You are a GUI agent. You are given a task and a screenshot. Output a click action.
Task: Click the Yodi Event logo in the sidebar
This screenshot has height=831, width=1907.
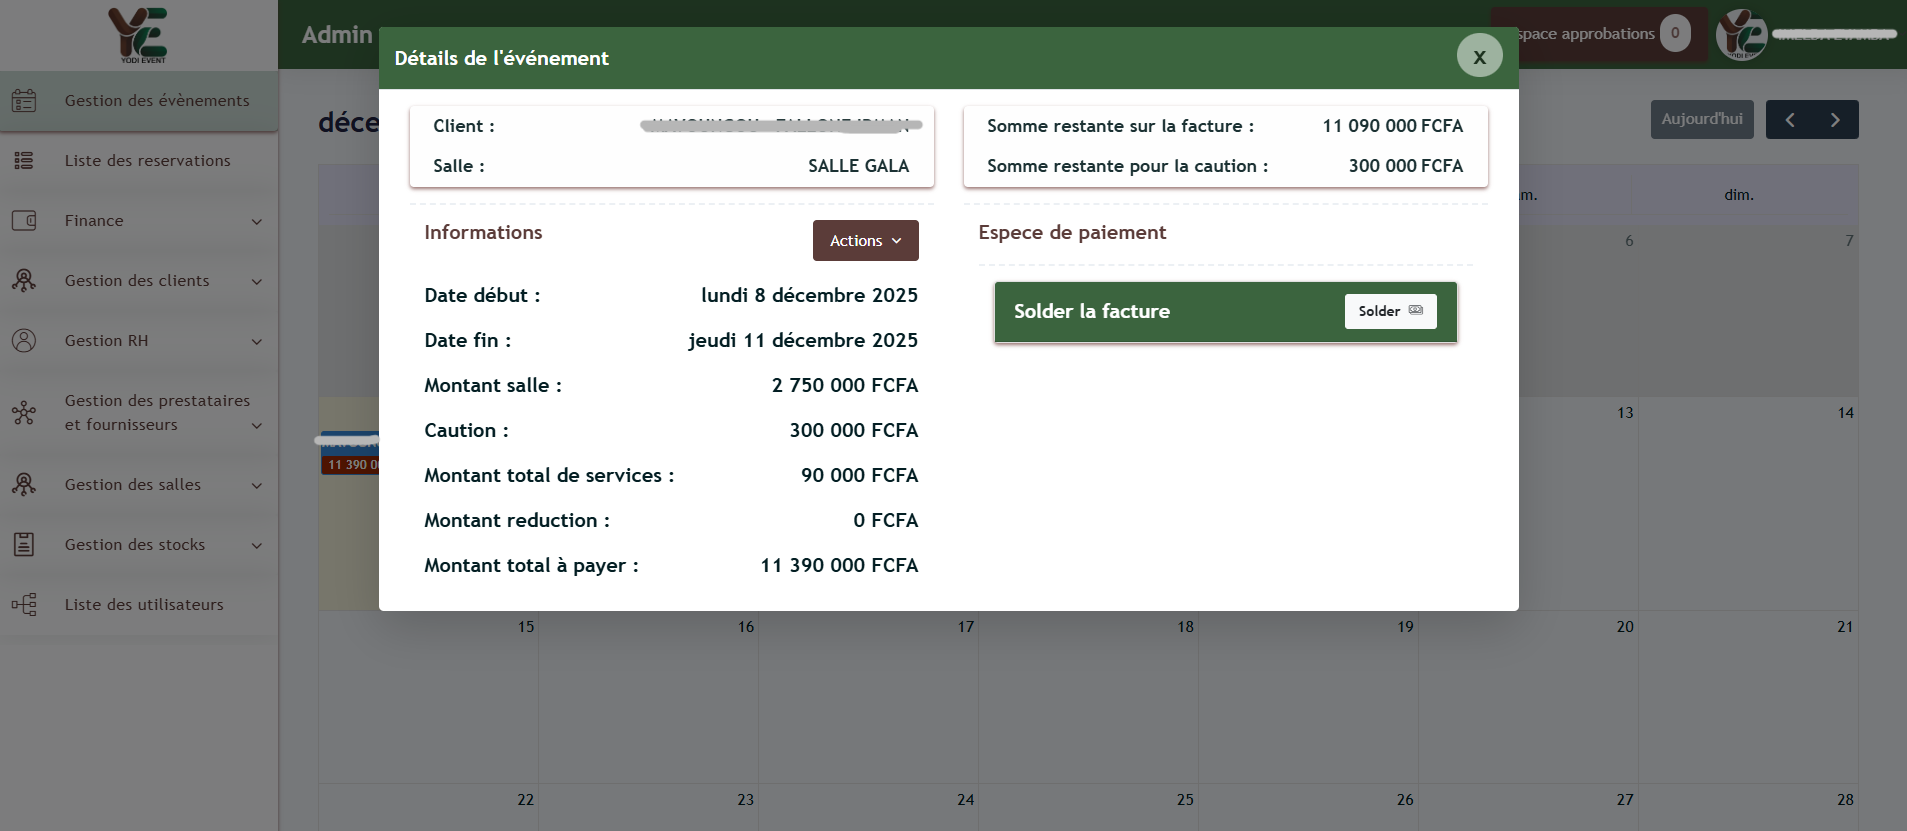pos(138,35)
